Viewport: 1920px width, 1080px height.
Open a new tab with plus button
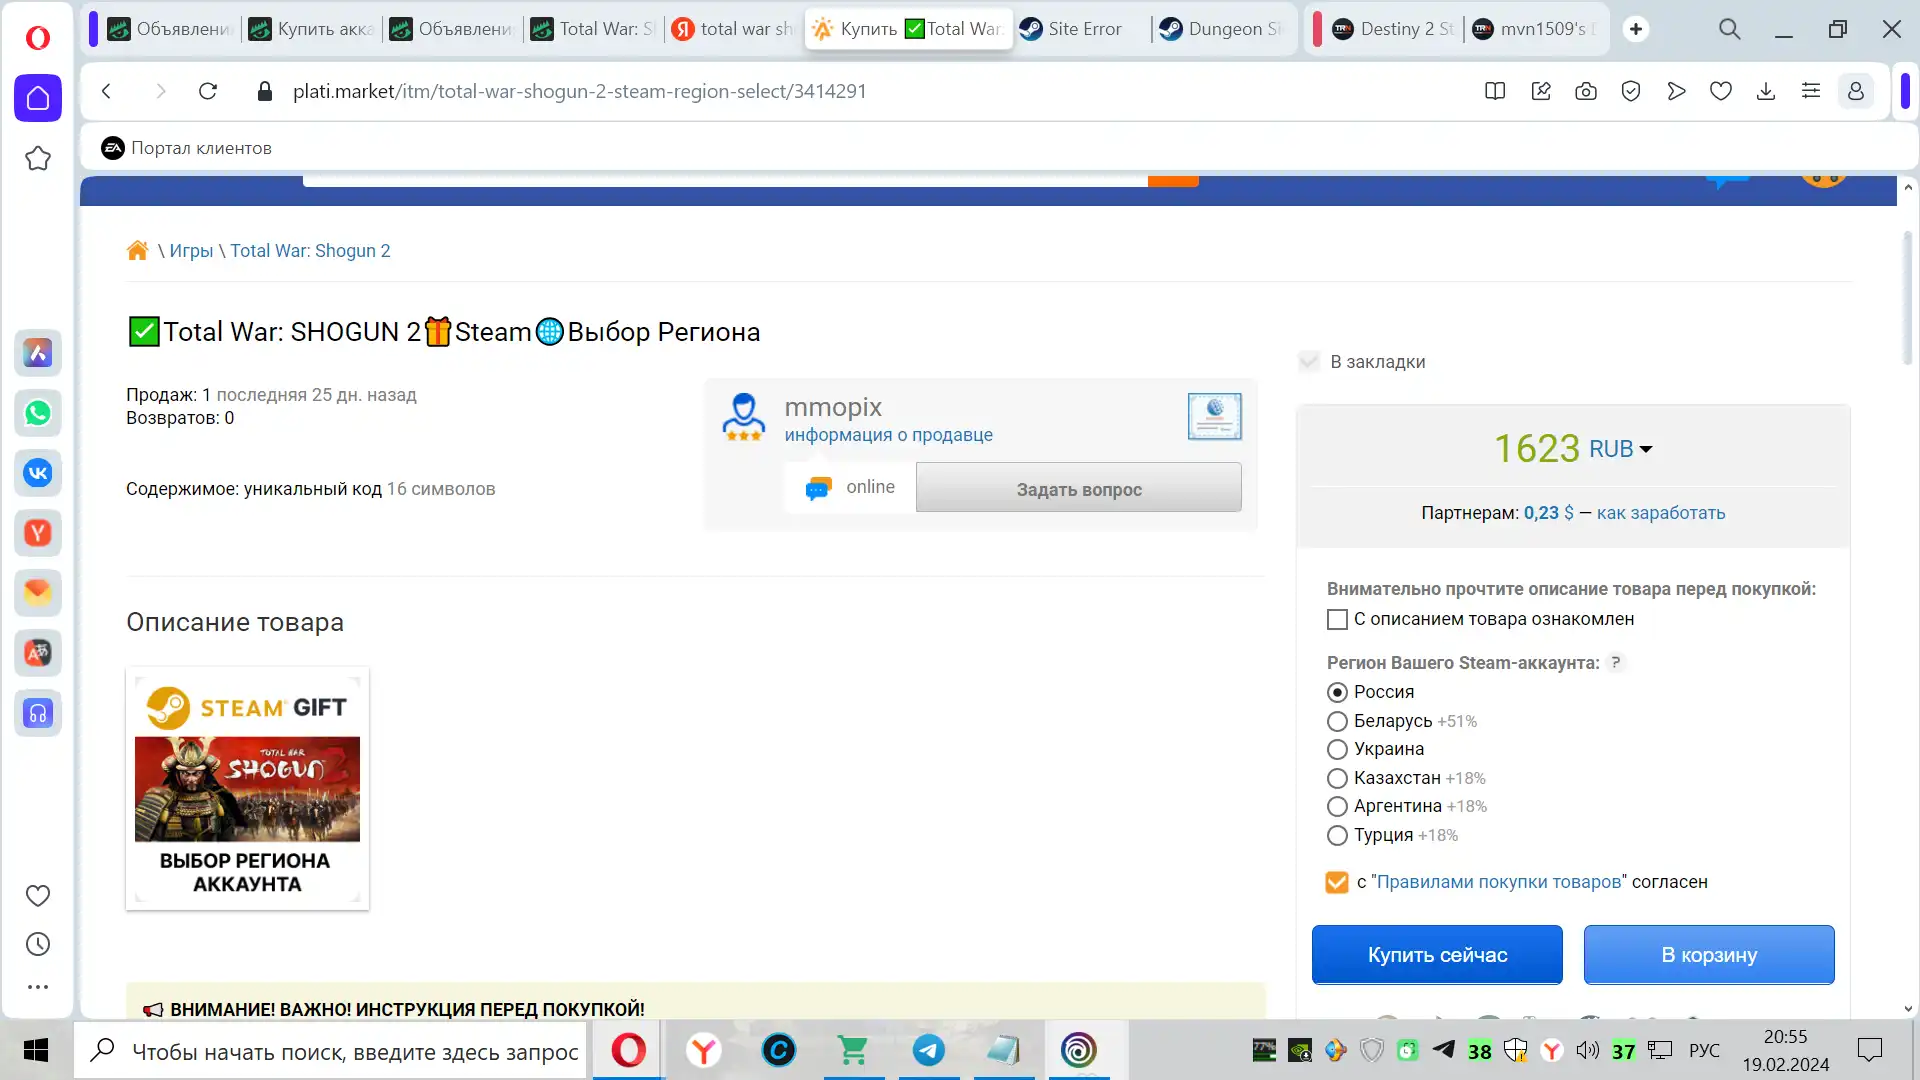pyautogui.click(x=1636, y=29)
